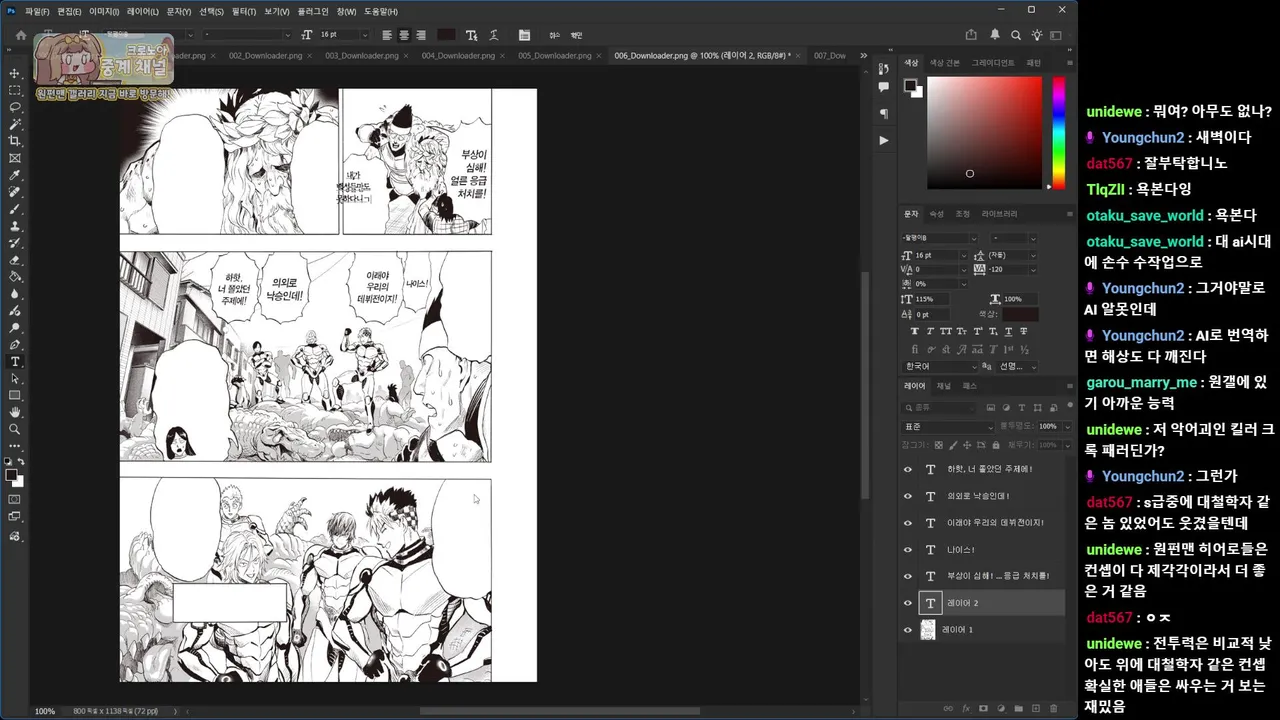
Task: Open leading (자동) dropdown
Action: [x=1033, y=255]
